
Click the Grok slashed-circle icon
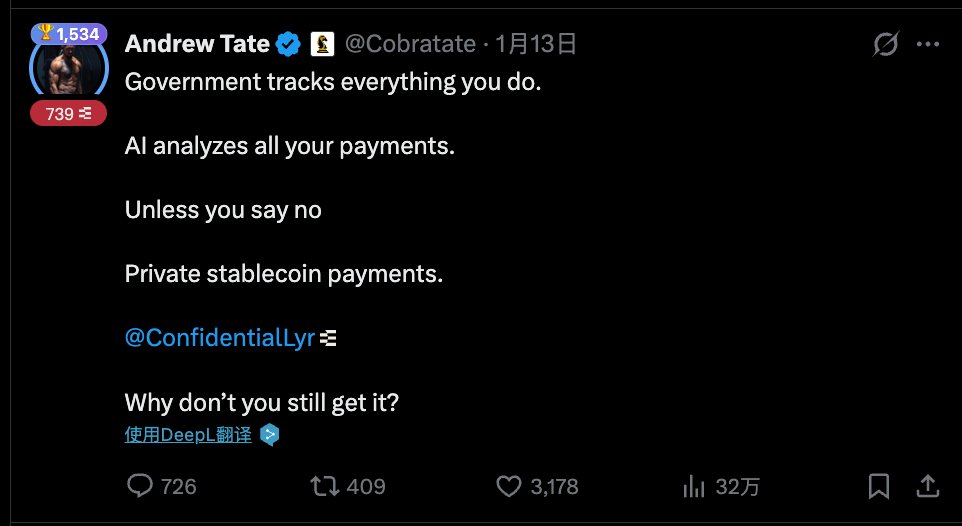pyautogui.click(x=885, y=44)
